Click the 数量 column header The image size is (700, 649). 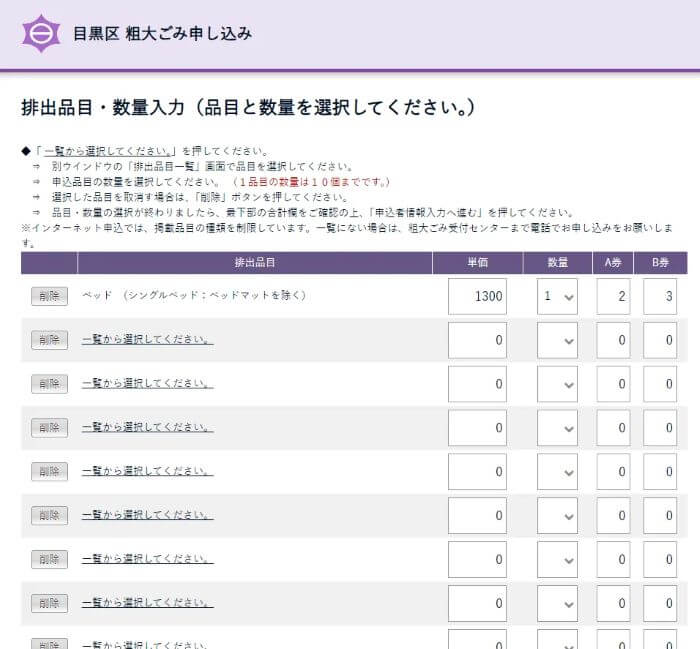pos(558,262)
